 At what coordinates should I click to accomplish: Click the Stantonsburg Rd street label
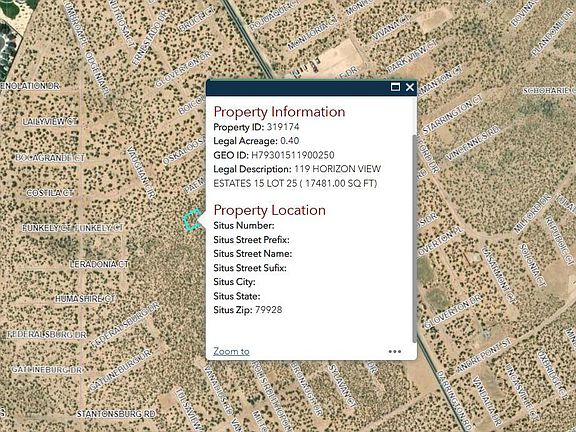pos(116,414)
